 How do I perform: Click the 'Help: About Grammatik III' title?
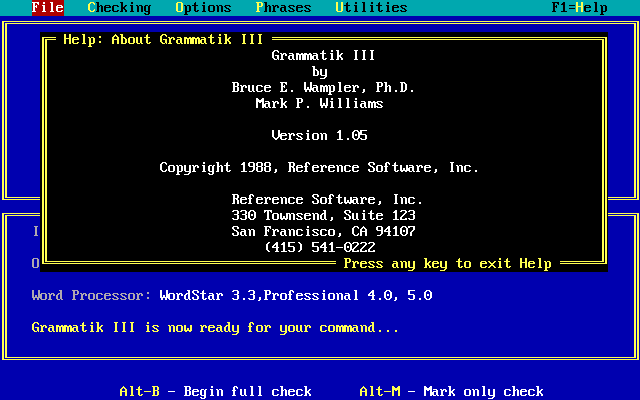click(163, 40)
